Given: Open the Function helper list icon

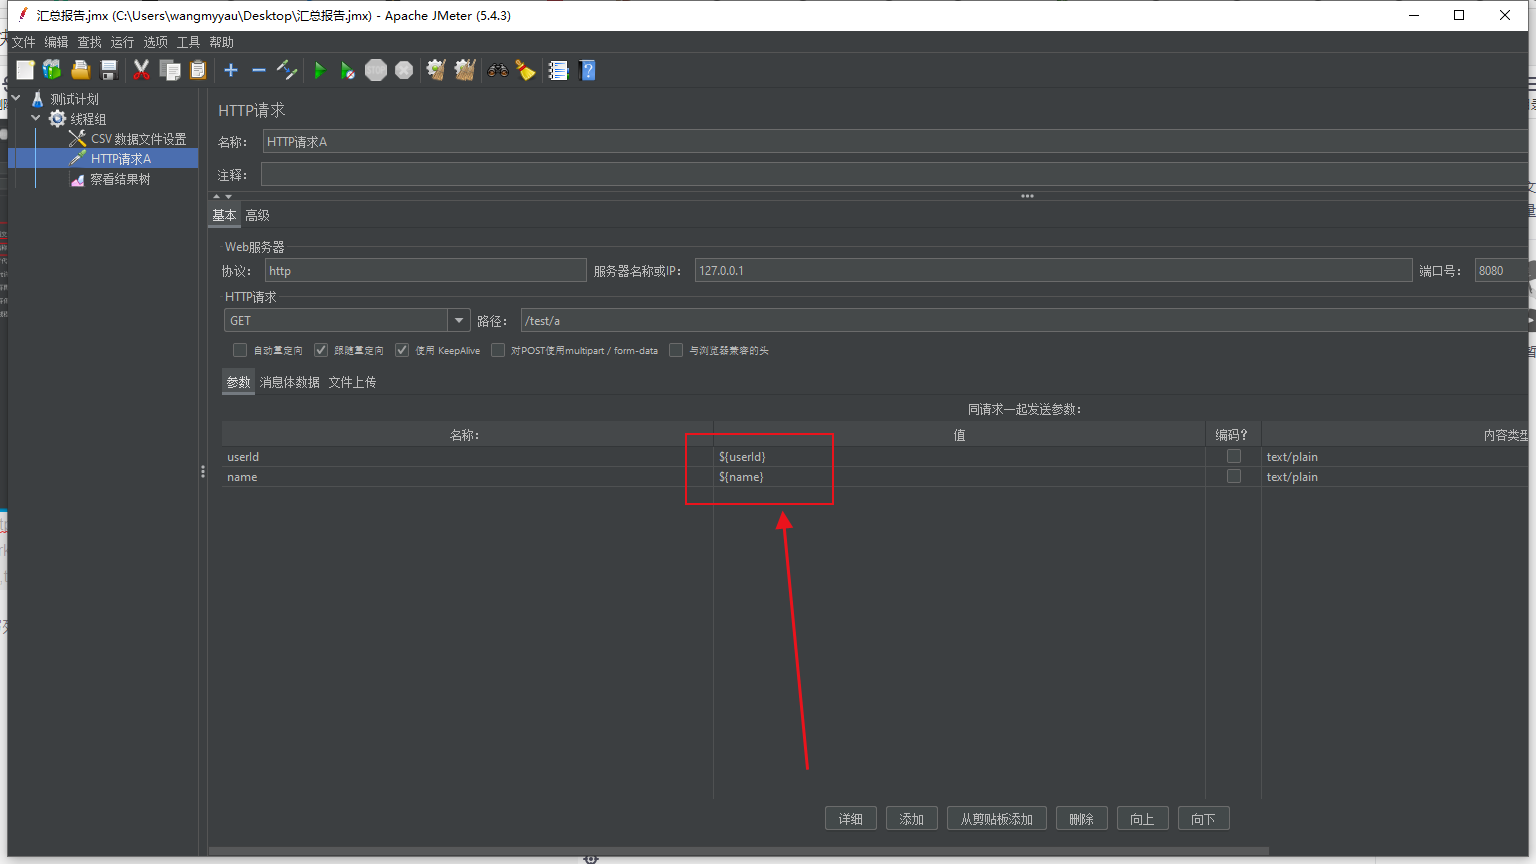Looking at the screenshot, I should click(x=558, y=70).
